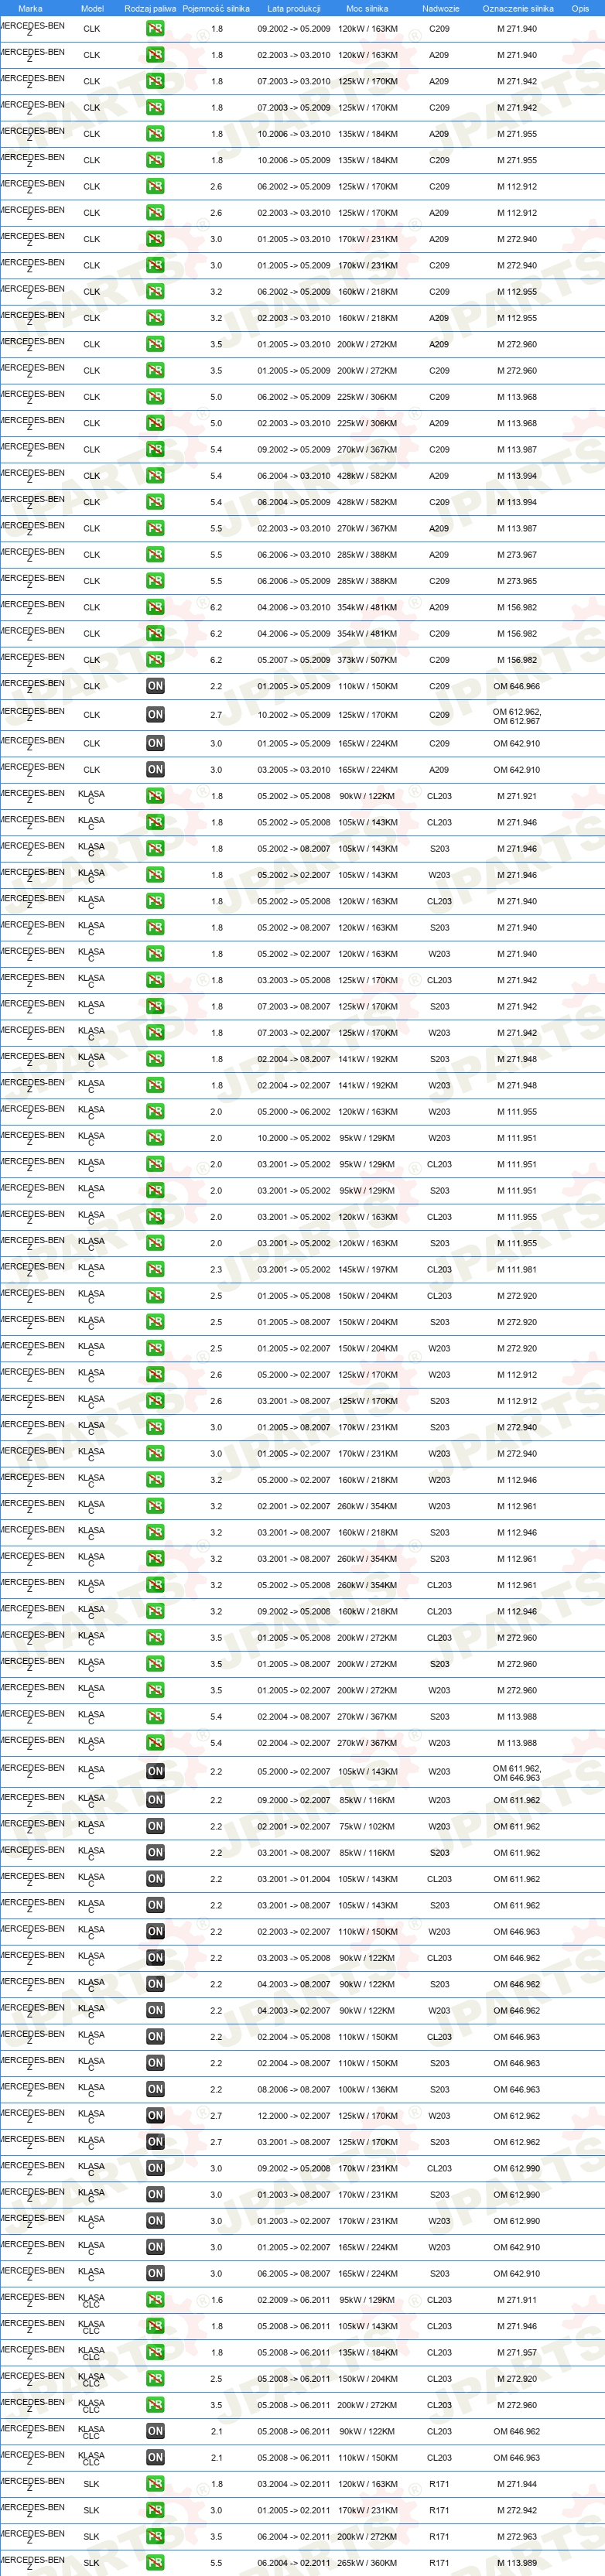The image size is (605, 2576).
Task: Click petrol pump icon in M 111.981 row
Action: (155, 1270)
